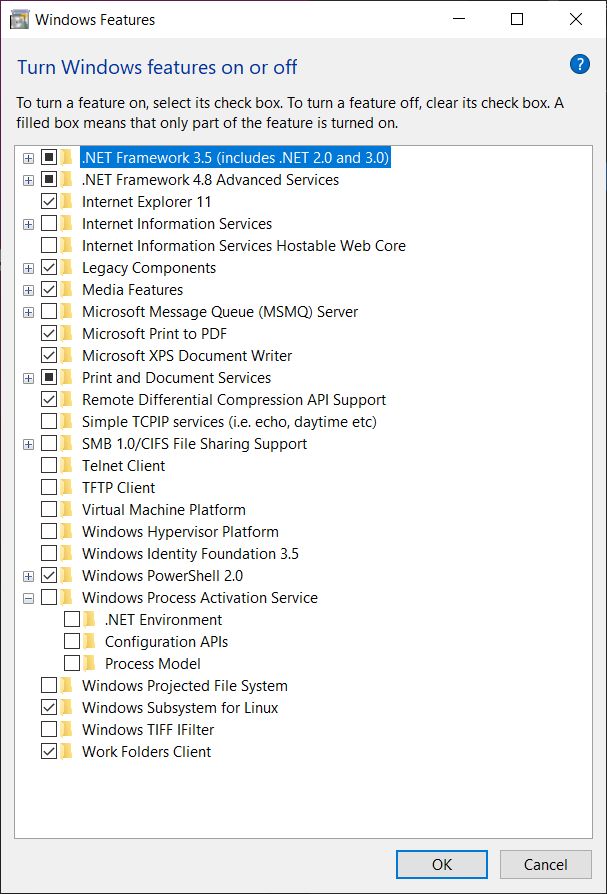The image size is (607, 894).
Task: Expand the Legacy Components node
Action: [x=28, y=269]
